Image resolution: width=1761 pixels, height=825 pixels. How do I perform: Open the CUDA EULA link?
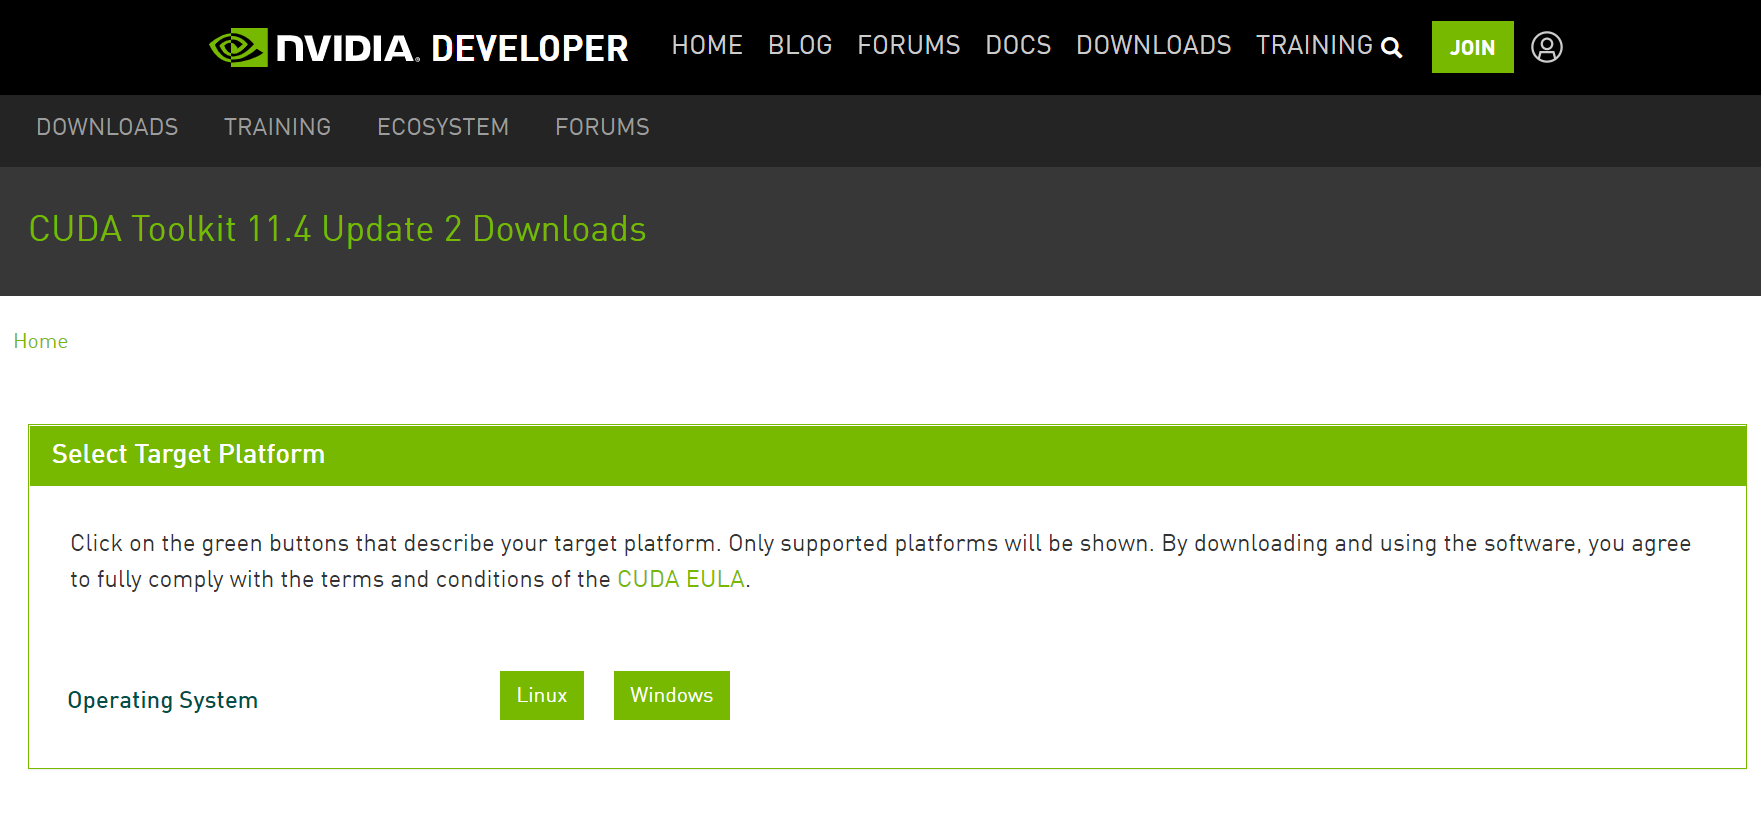point(680,579)
